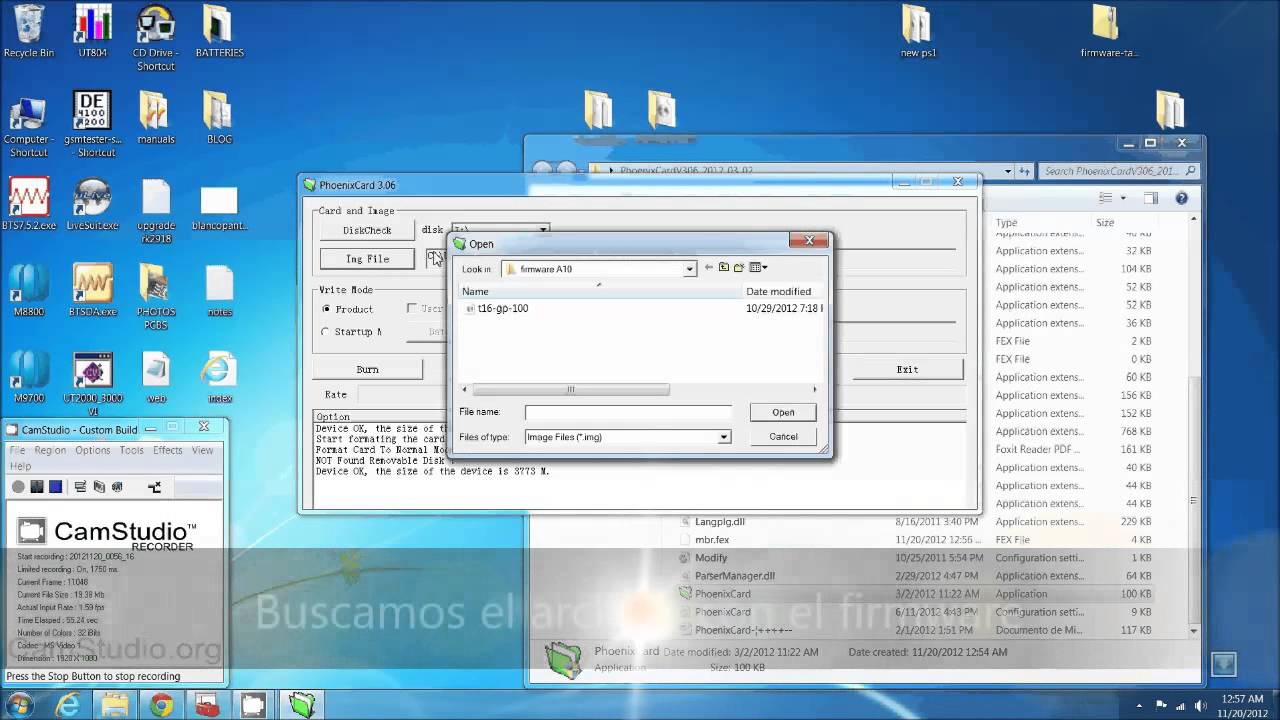Open the LiveSuit.exe desktop icon
The width and height of the screenshot is (1280, 720).
(92, 203)
